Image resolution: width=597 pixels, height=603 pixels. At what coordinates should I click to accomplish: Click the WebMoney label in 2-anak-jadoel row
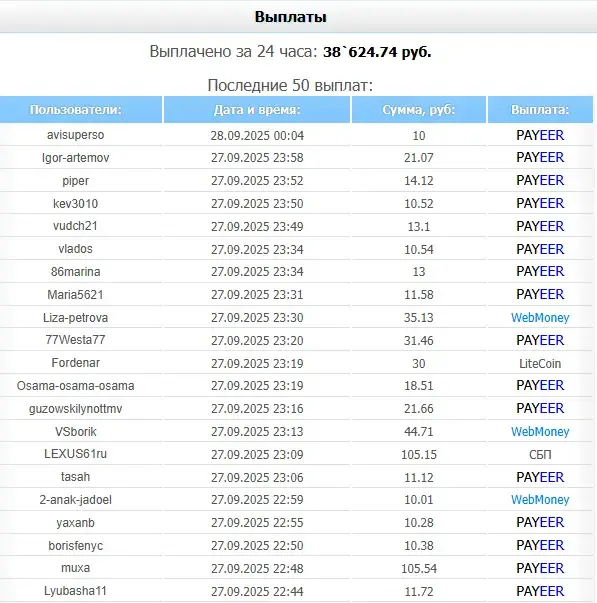point(540,500)
